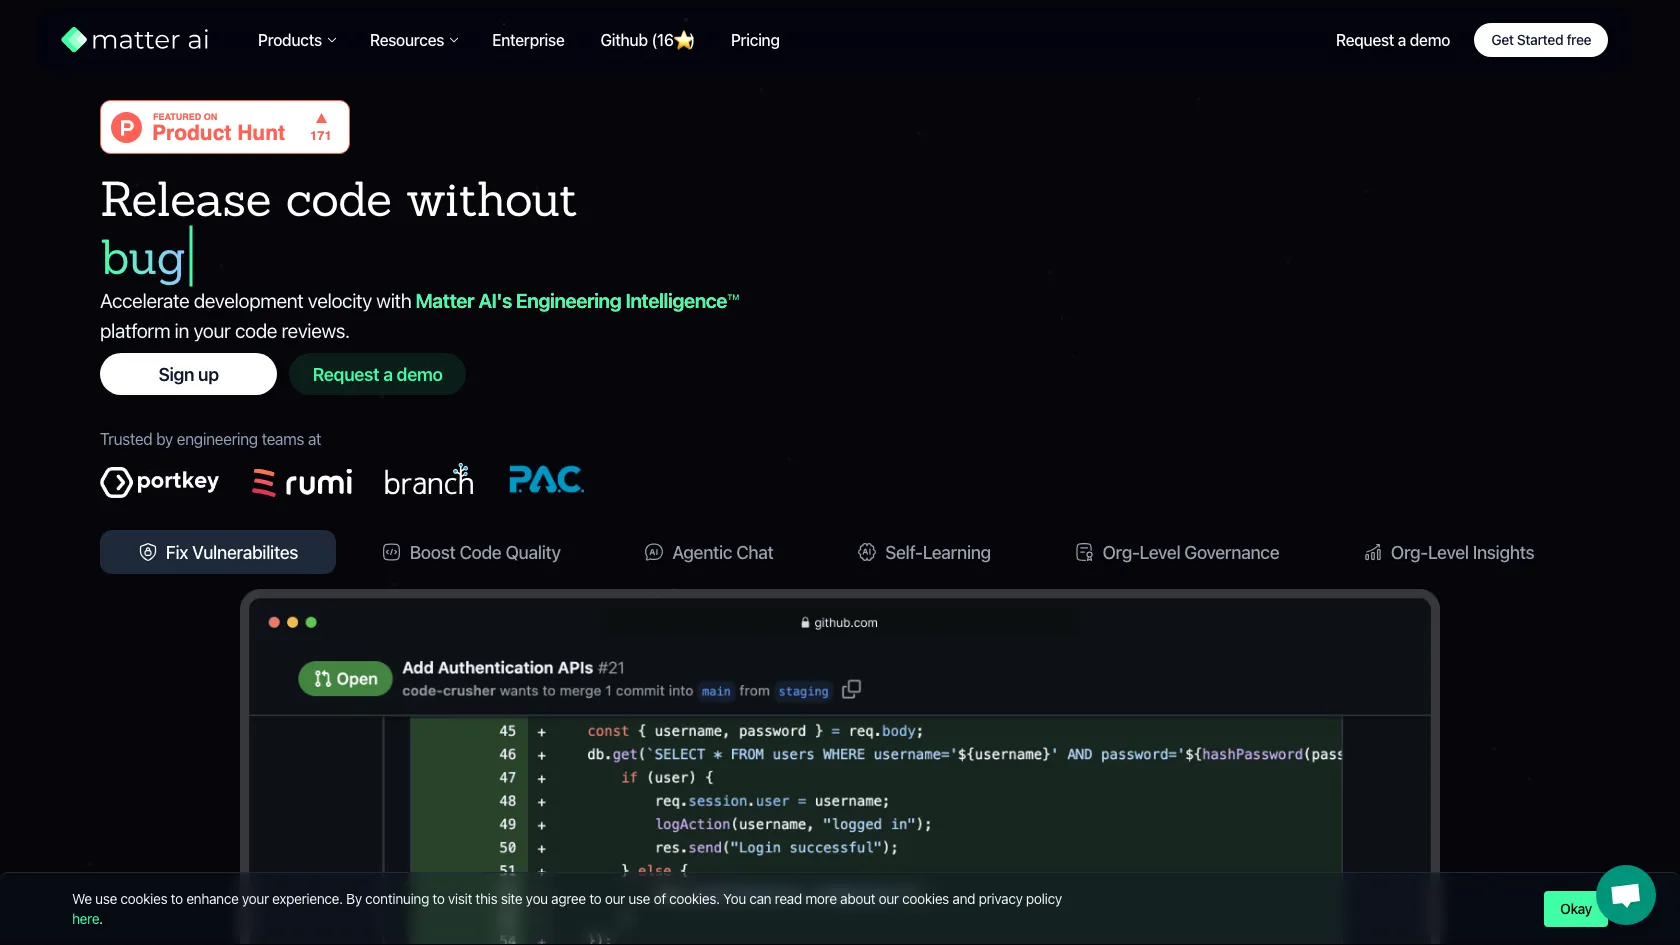Viewport: 1680px width, 945px height.
Task: Click the Github star icon in the navbar
Action: (684, 40)
